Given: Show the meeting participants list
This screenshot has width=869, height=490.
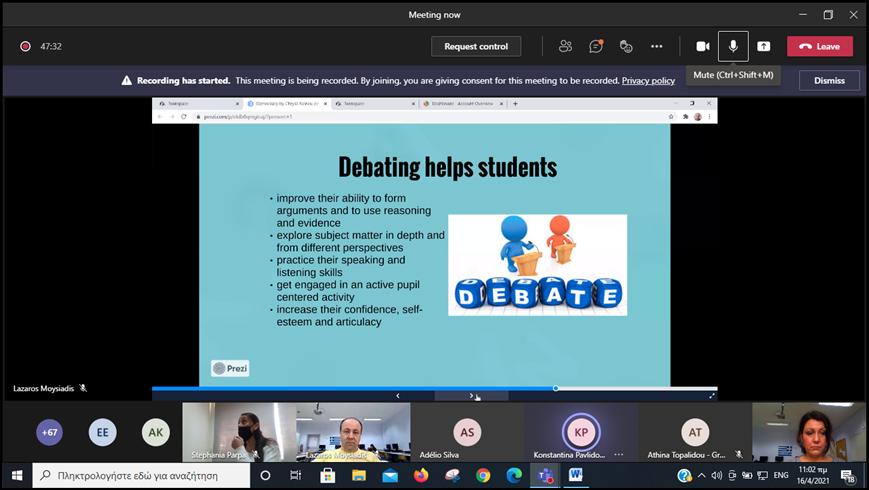Looking at the screenshot, I should click(x=565, y=47).
